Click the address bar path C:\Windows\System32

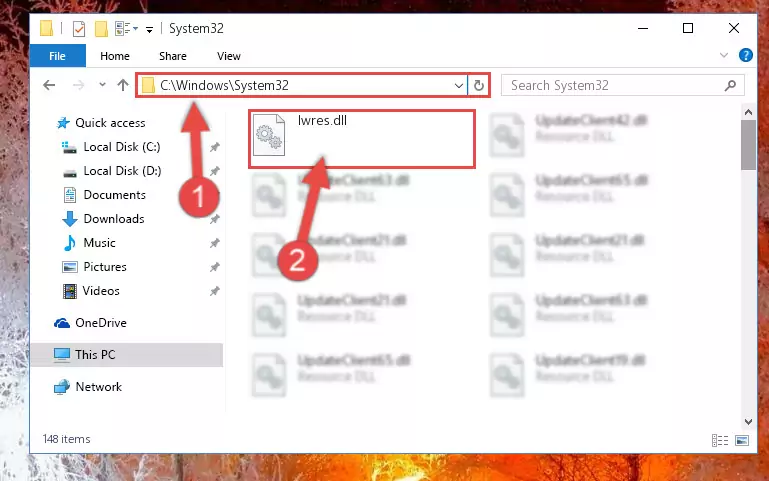pyautogui.click(x=224, y=85)
